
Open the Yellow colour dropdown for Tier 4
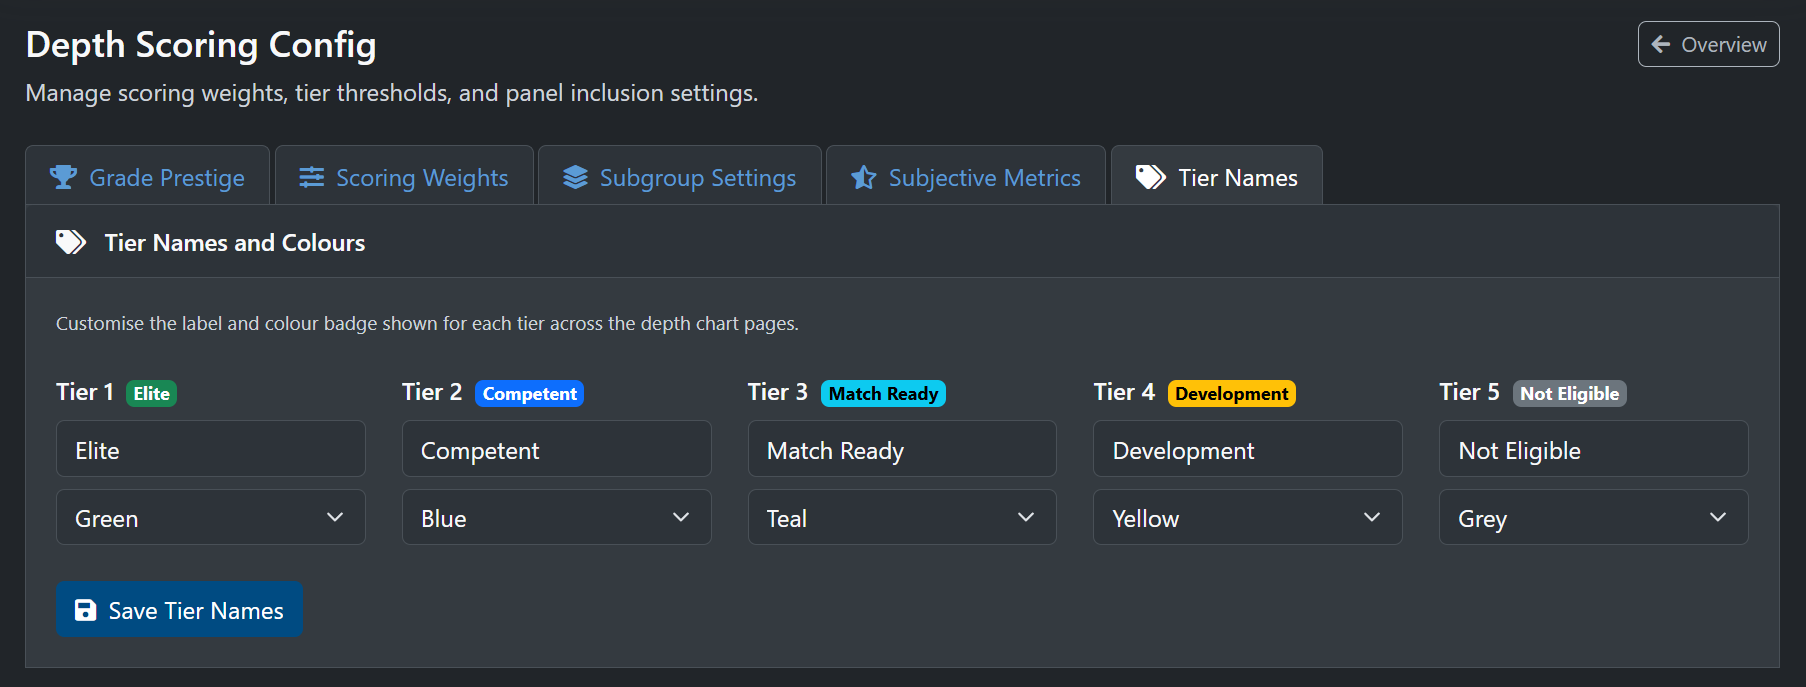tap(1247, 517)
